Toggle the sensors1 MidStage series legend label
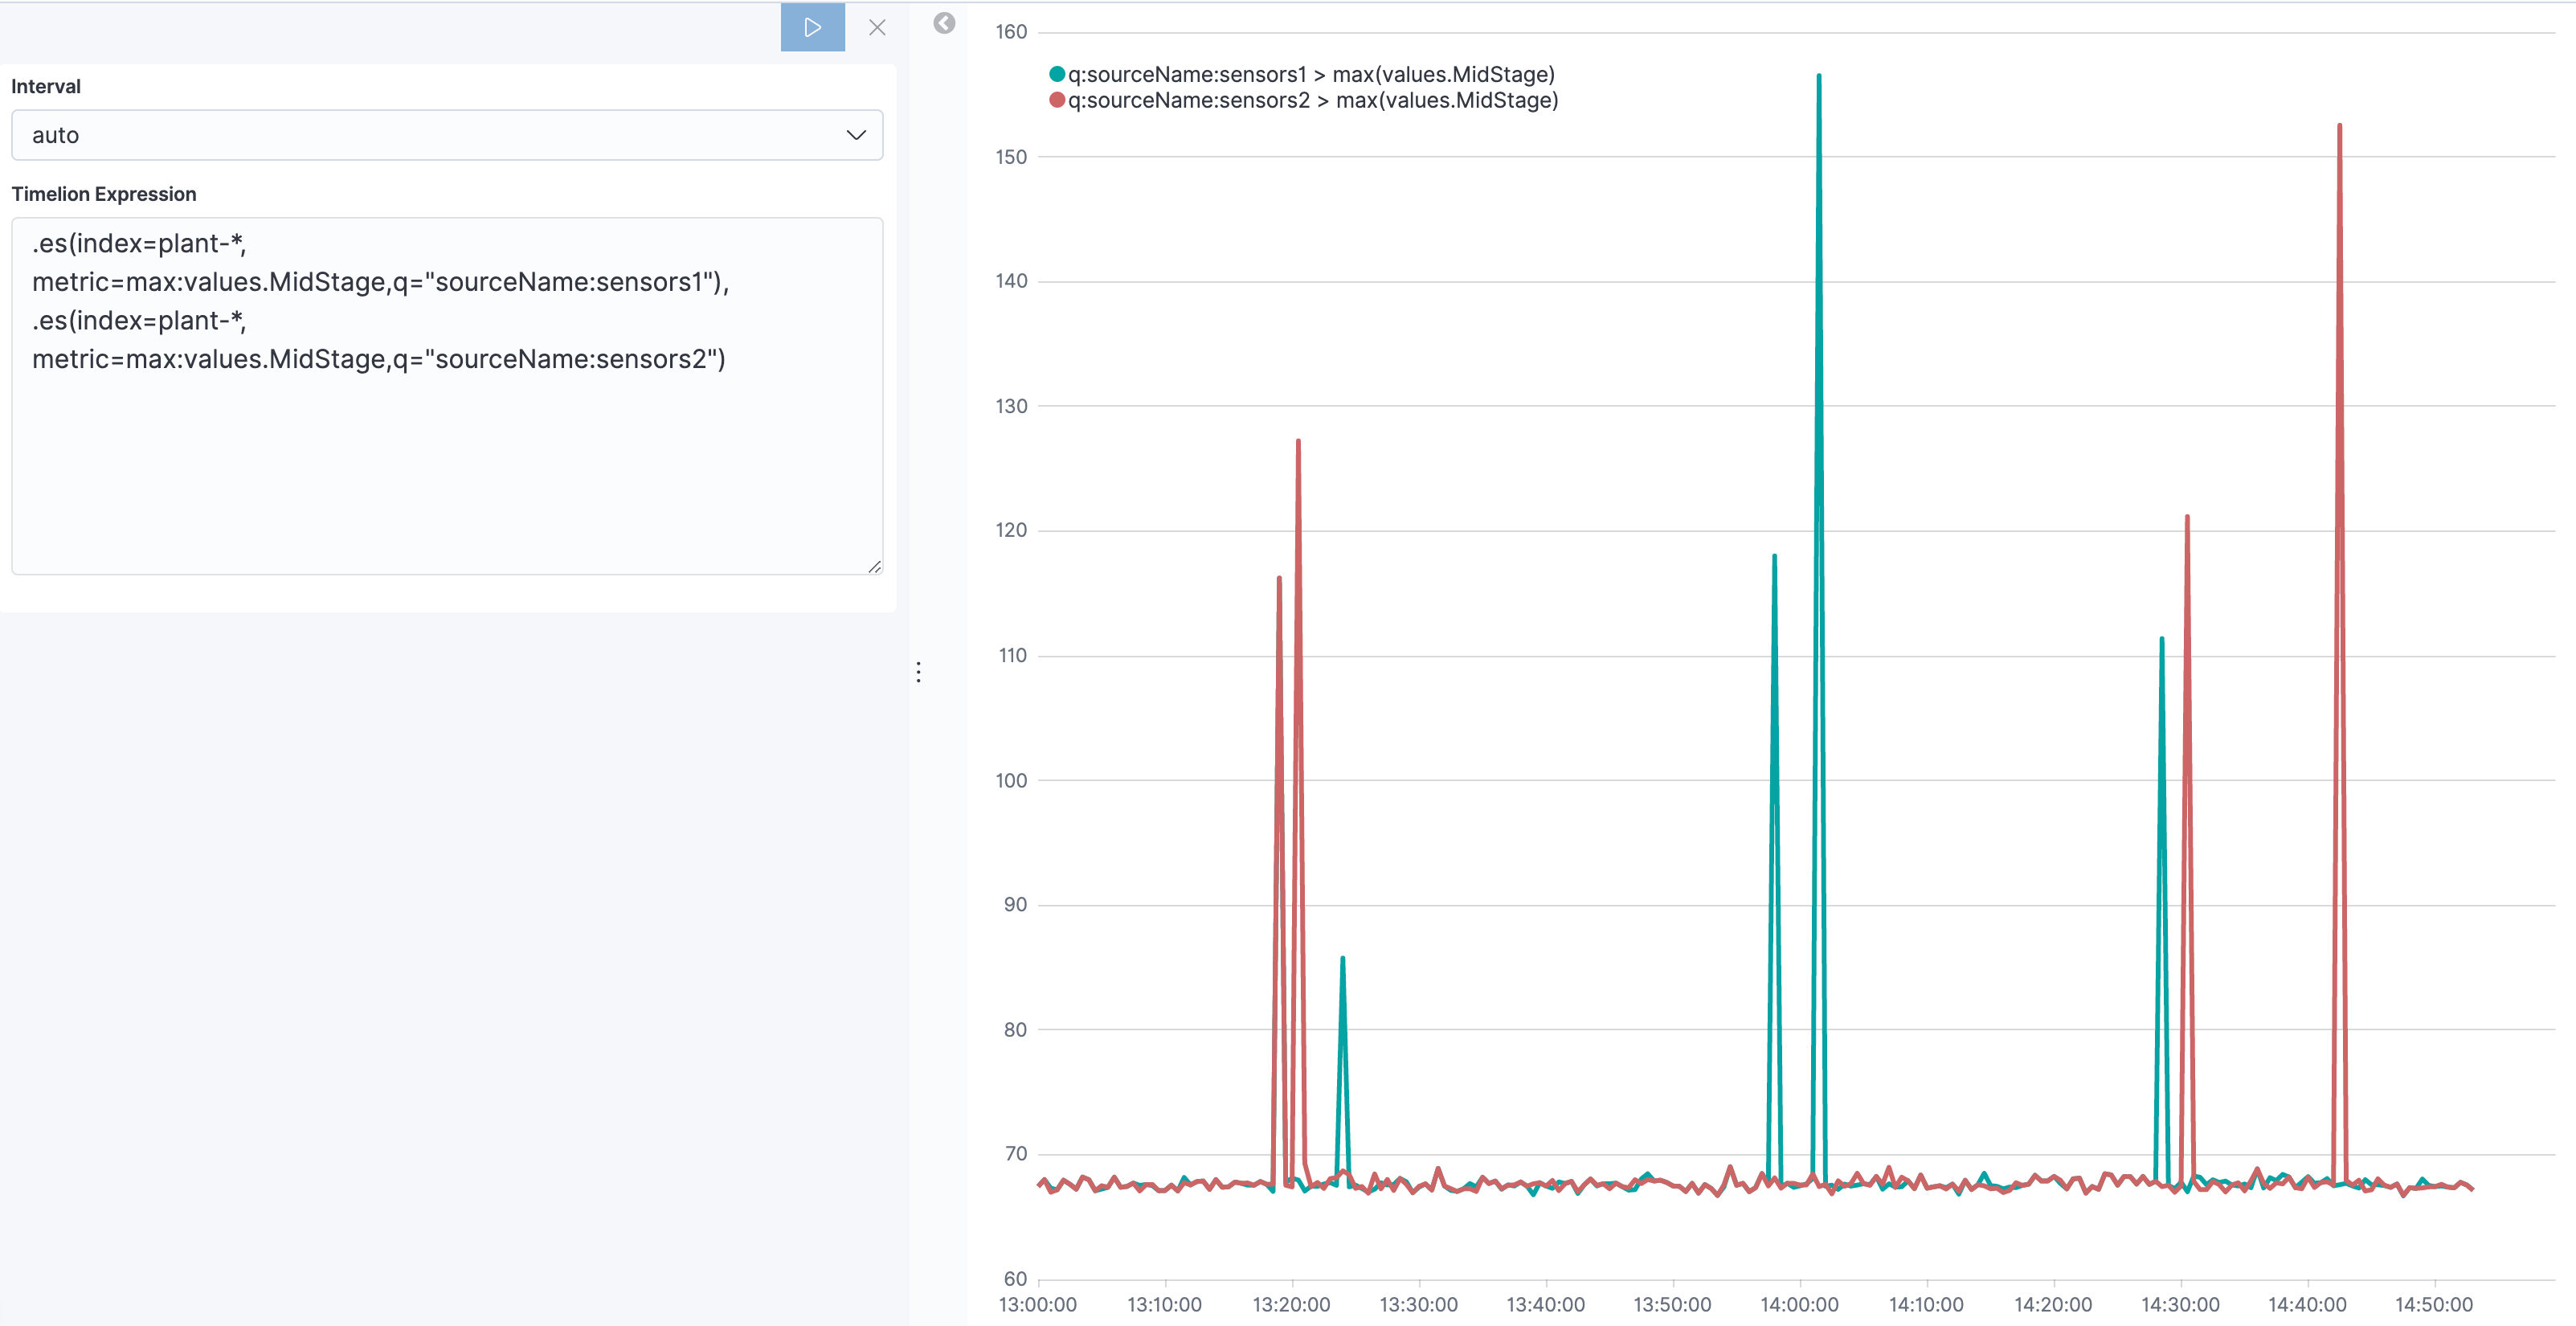Screen dimensions: 2576x1326 1311,74
